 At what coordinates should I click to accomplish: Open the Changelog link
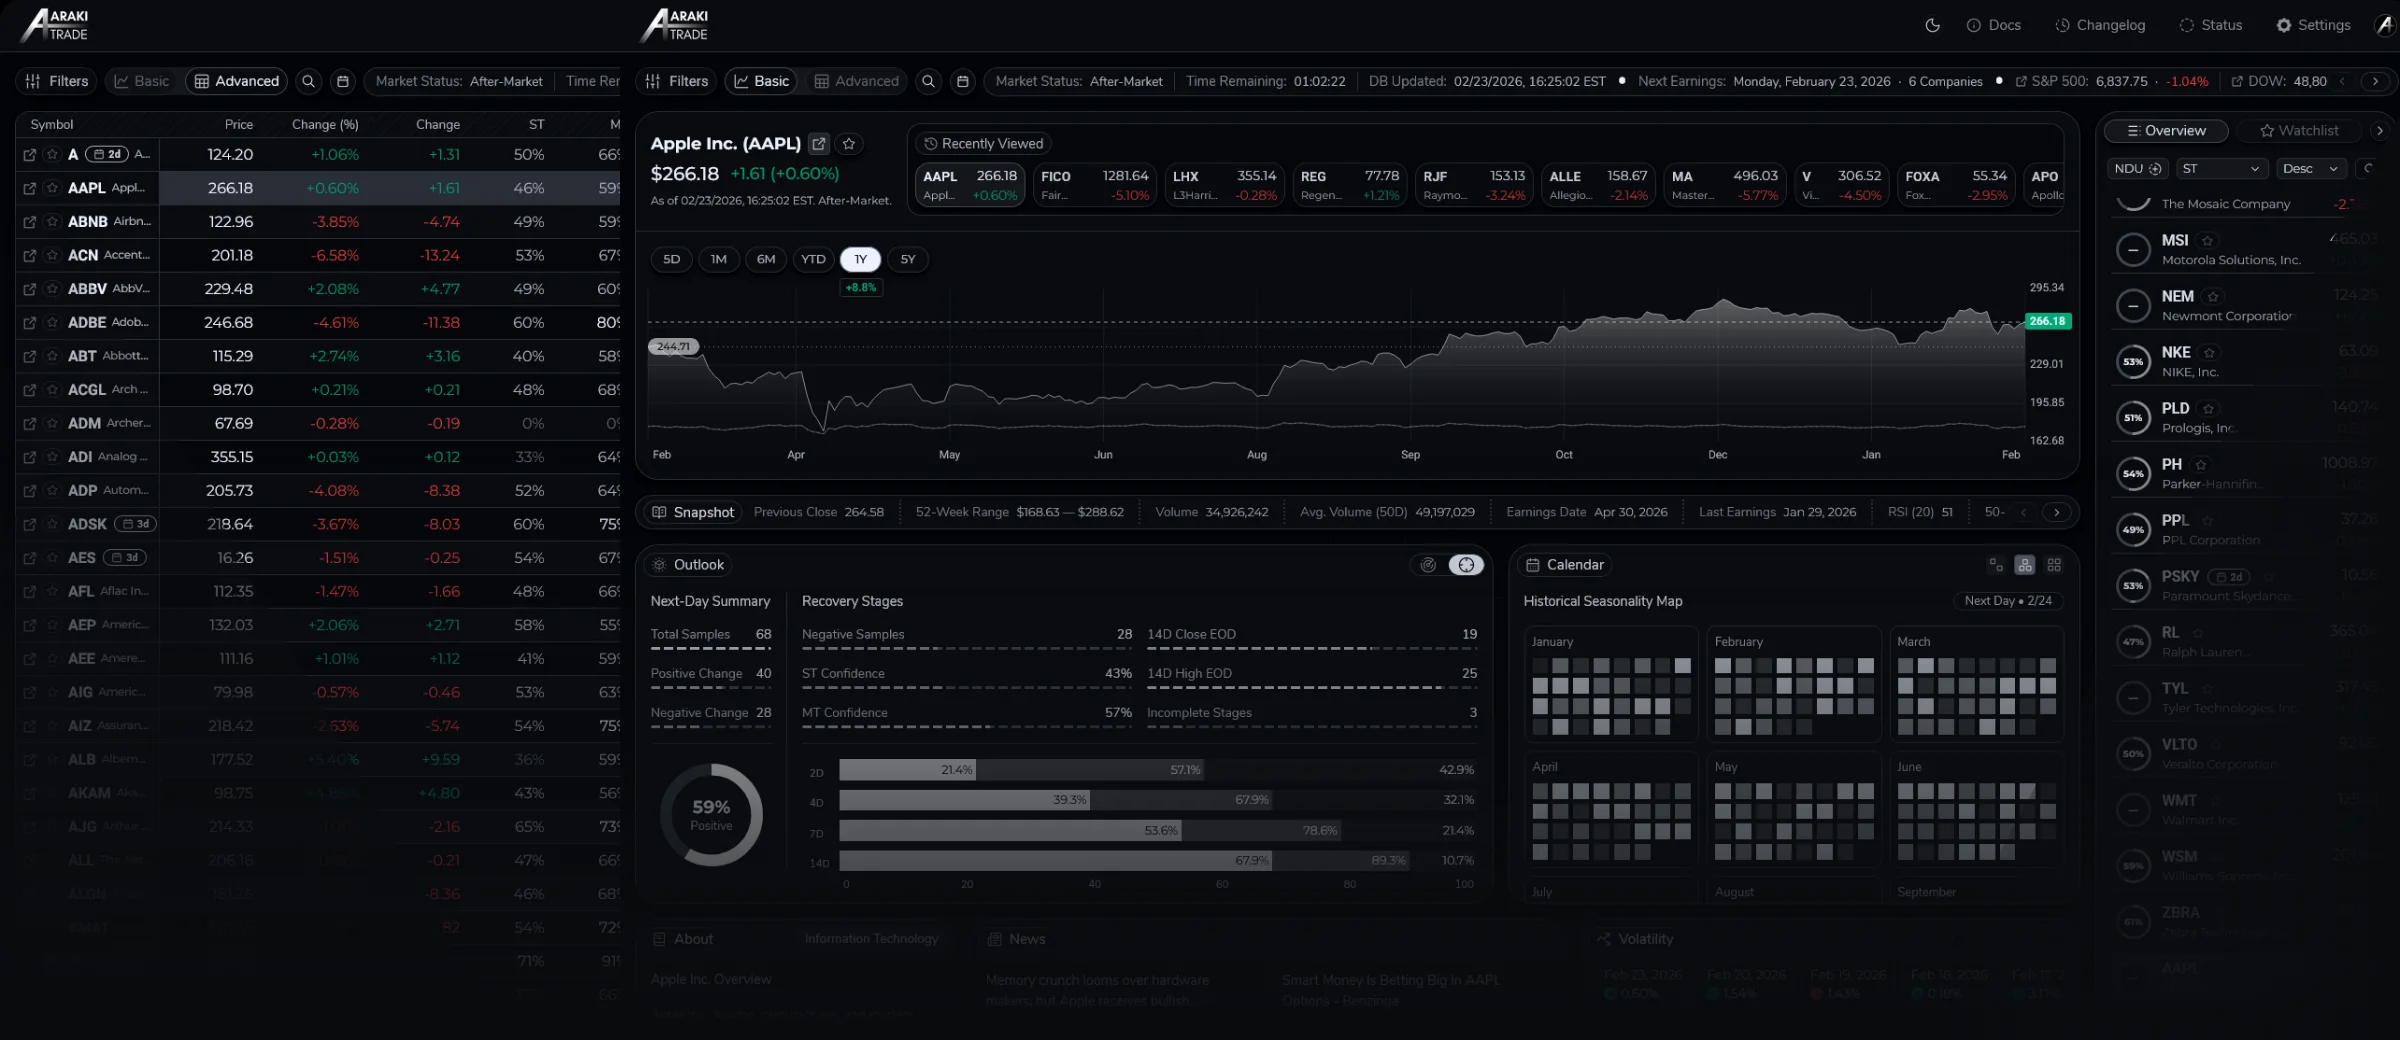click(x=2101, y=25)
